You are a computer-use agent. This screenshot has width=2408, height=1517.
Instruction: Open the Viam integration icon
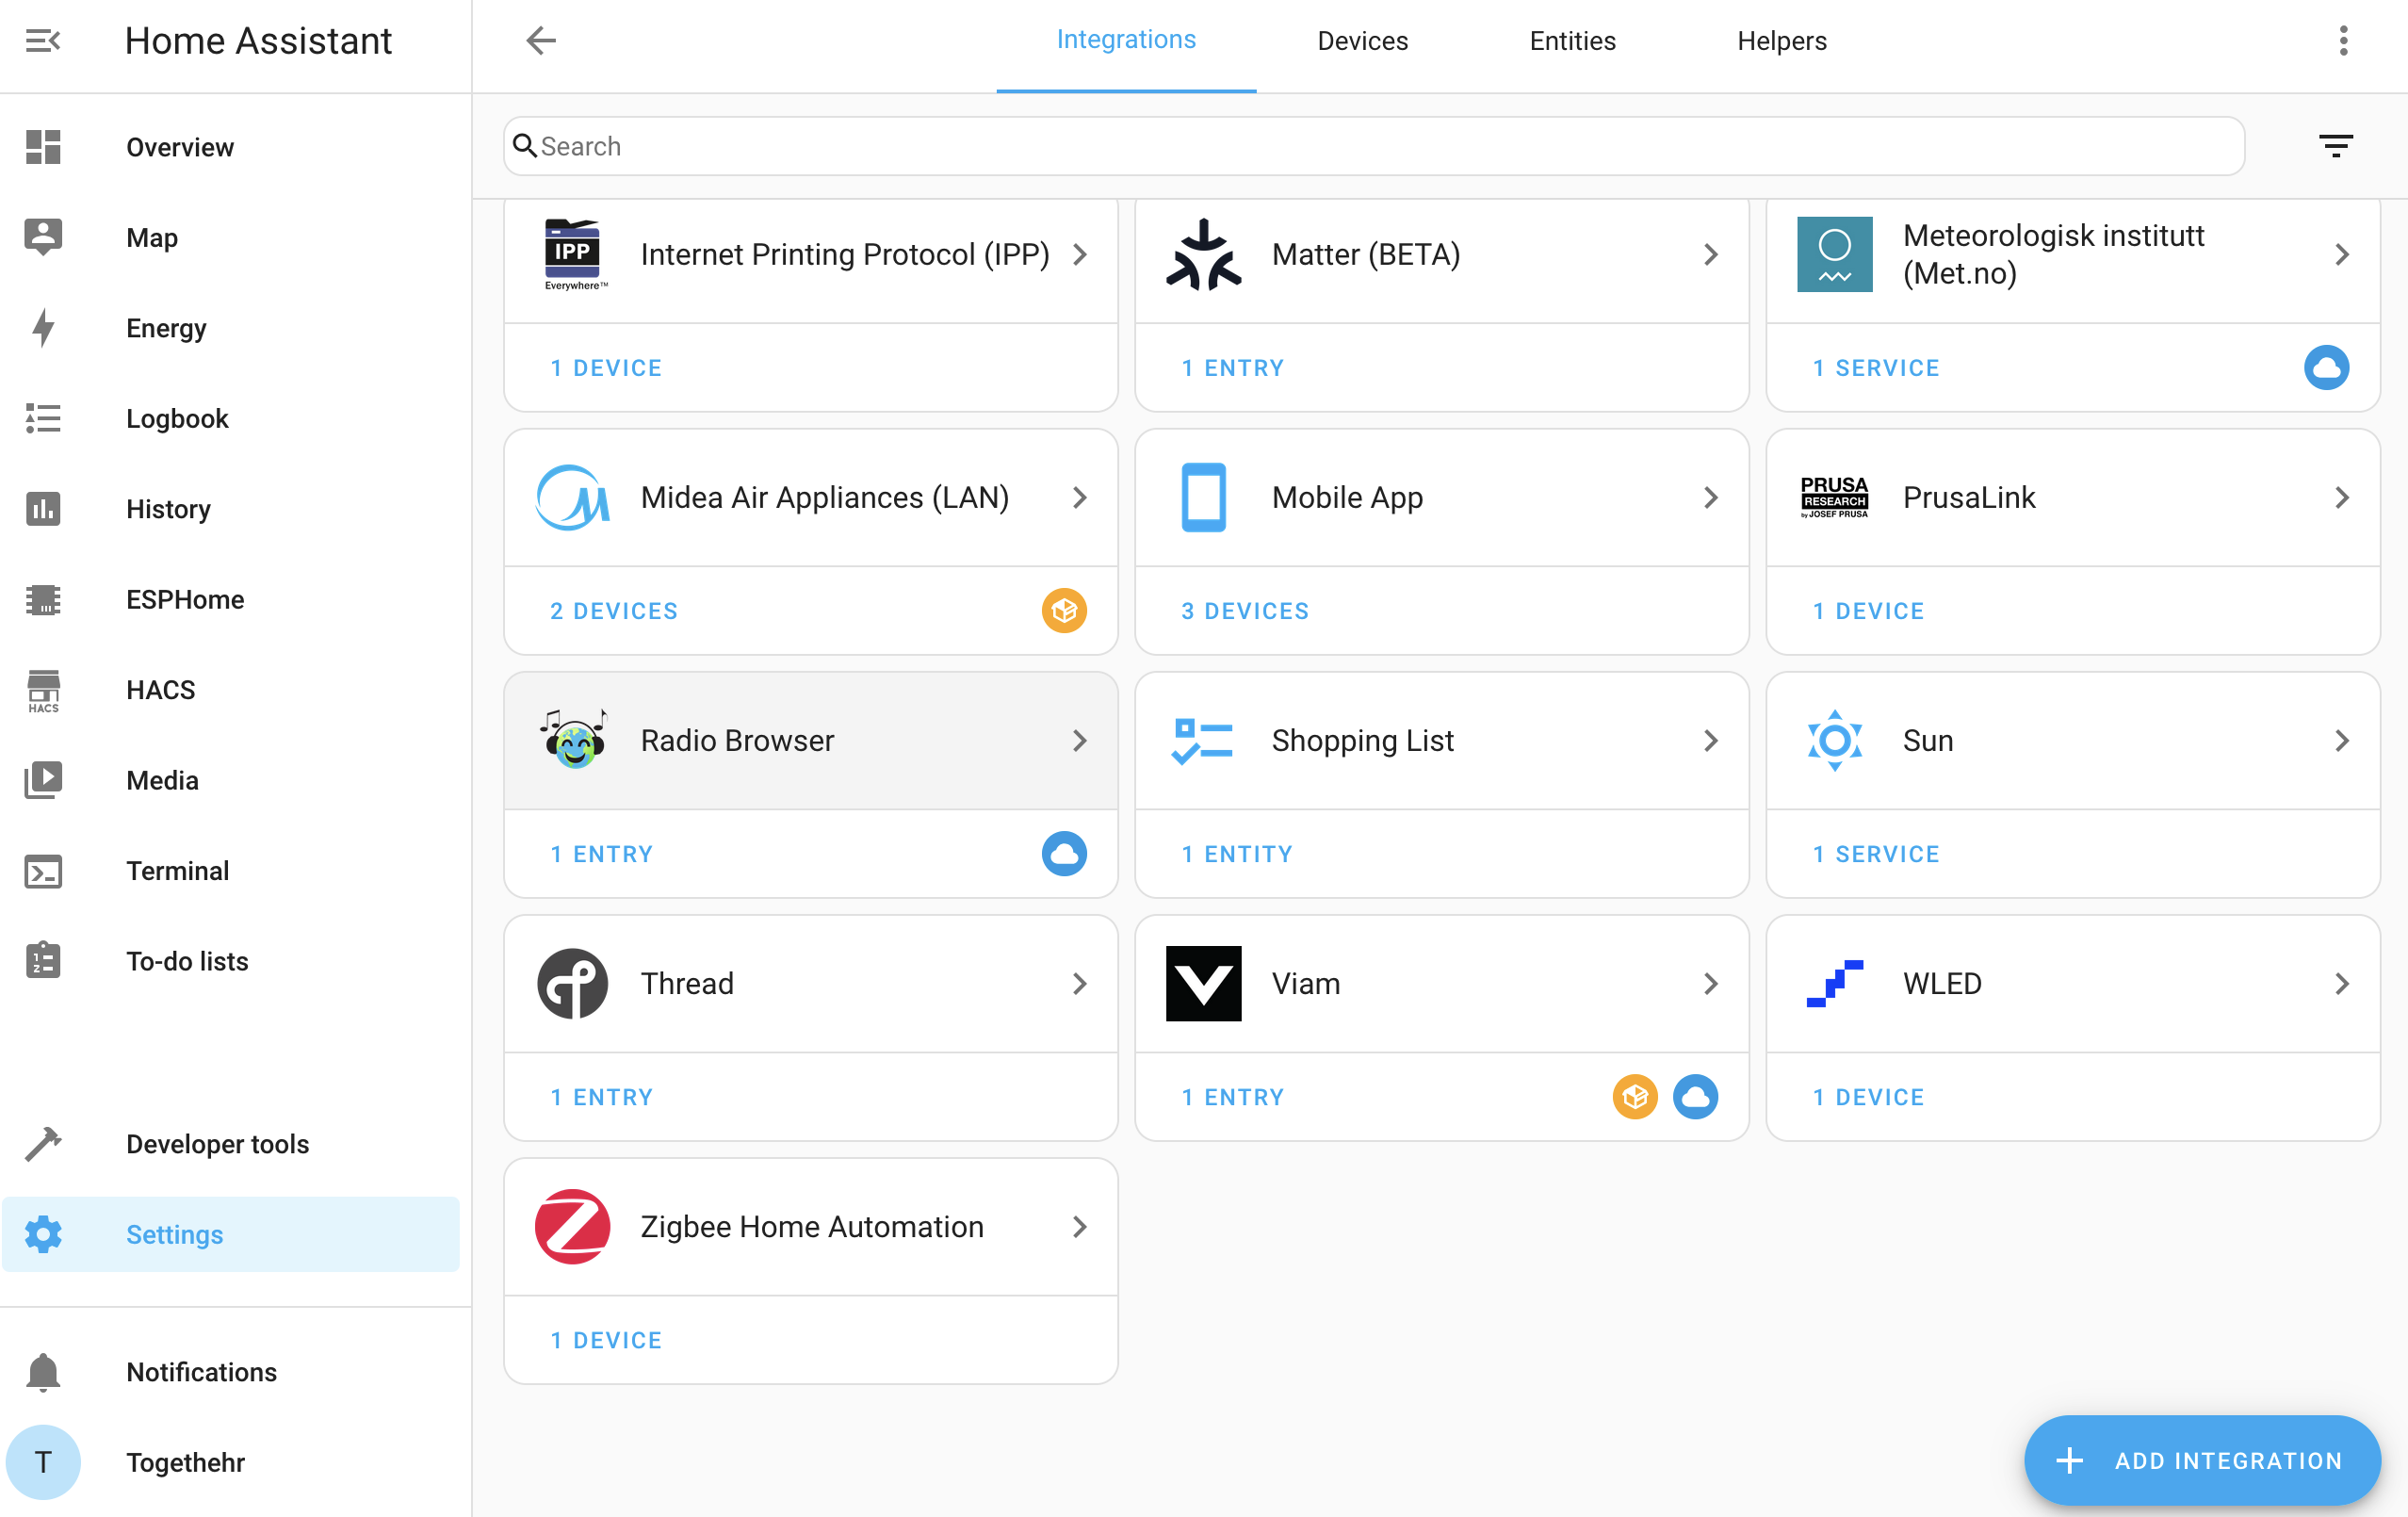(x=1204, y=982)
